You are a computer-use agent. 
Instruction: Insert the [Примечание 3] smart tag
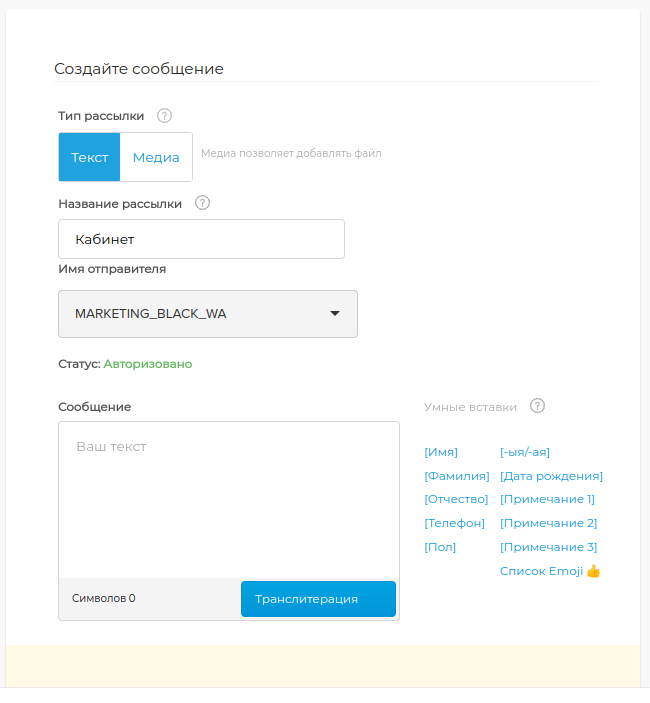point(548,547)
